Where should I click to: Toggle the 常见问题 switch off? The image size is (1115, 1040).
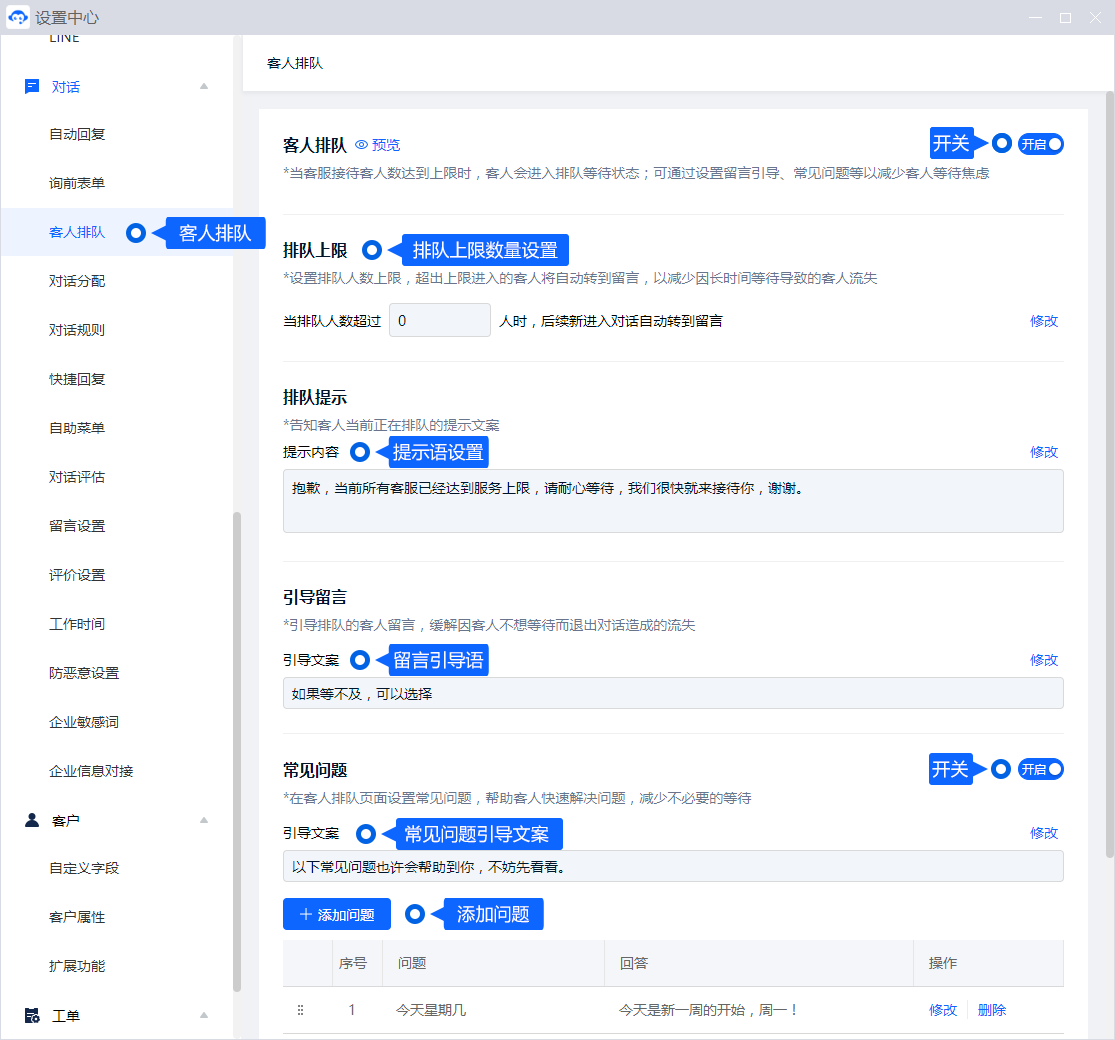[1040, 769]
